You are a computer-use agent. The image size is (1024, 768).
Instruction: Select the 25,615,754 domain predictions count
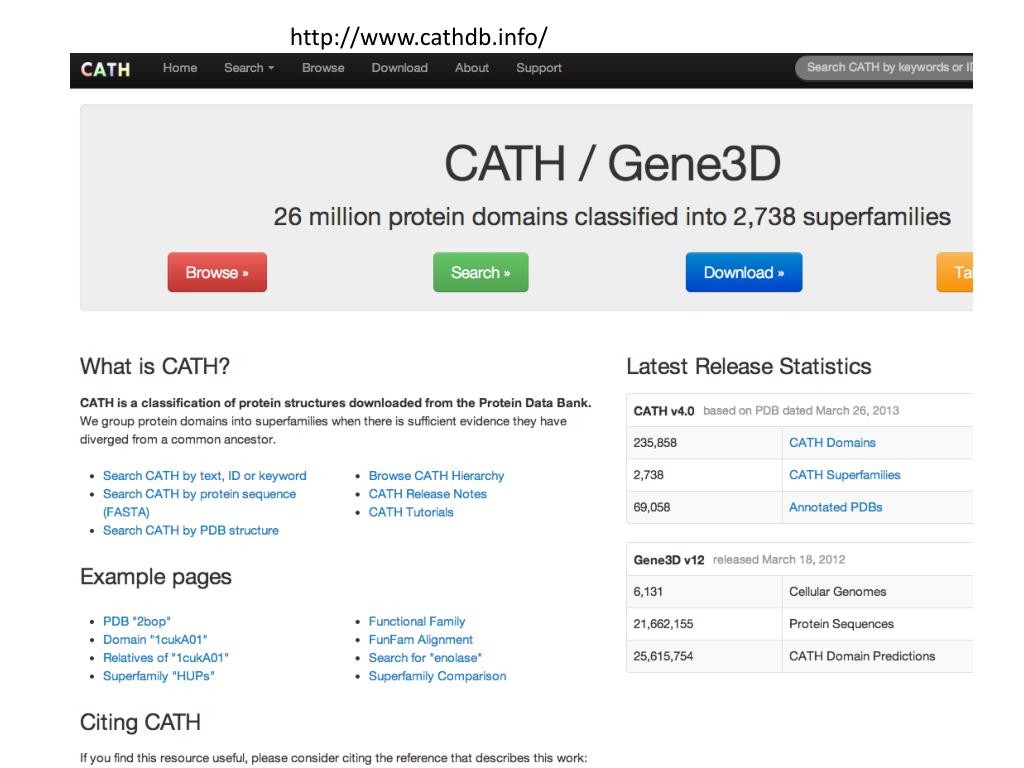coord(663,656)
